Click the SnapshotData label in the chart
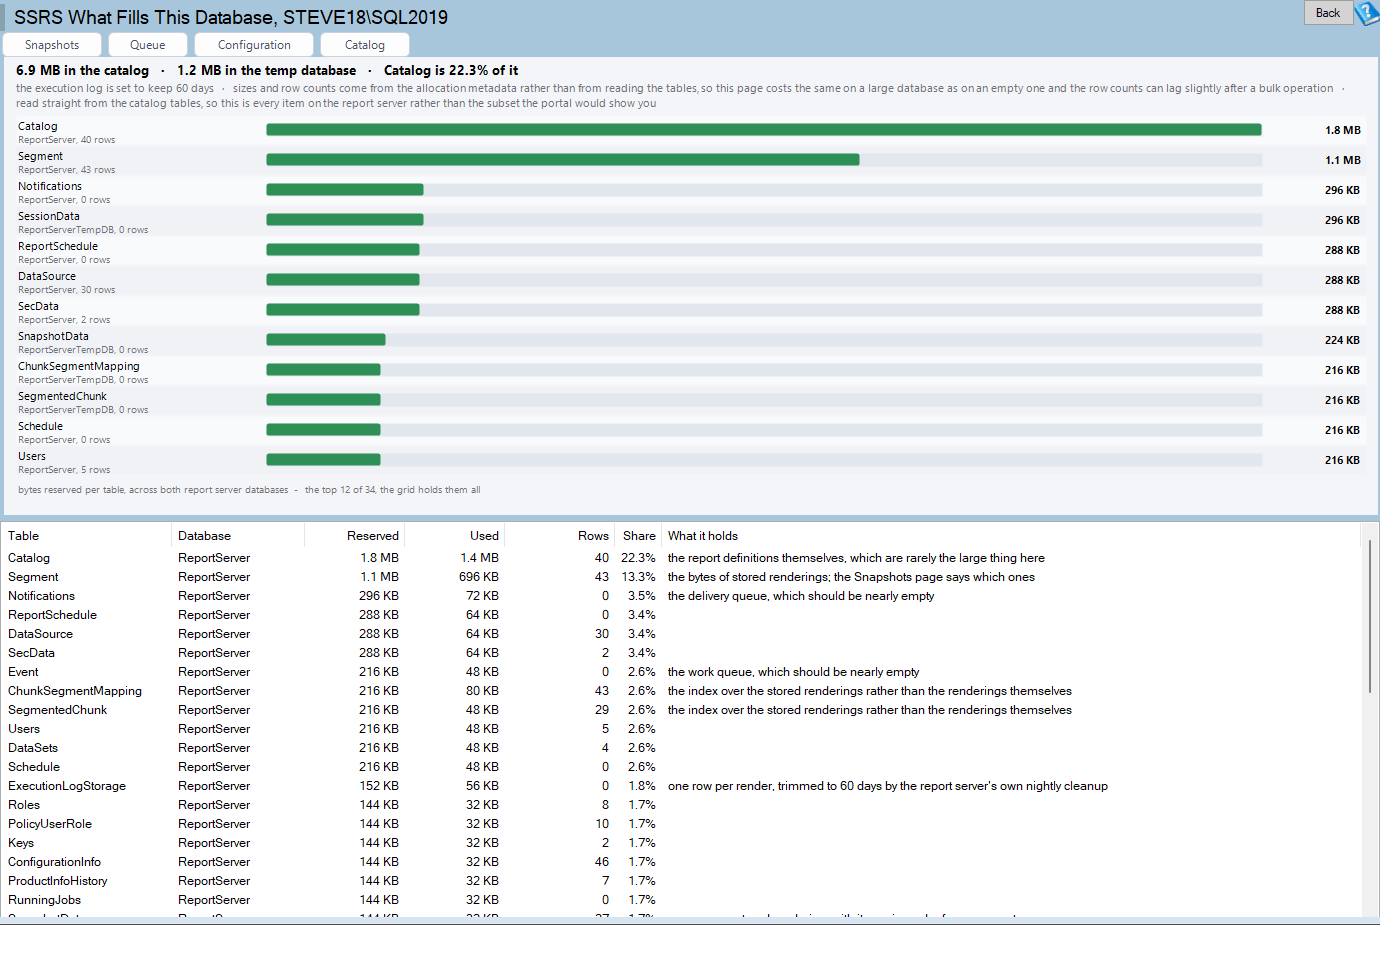The height and width of the screenshot is (976, 1380). pyautogui.click(x=53, y=336)
